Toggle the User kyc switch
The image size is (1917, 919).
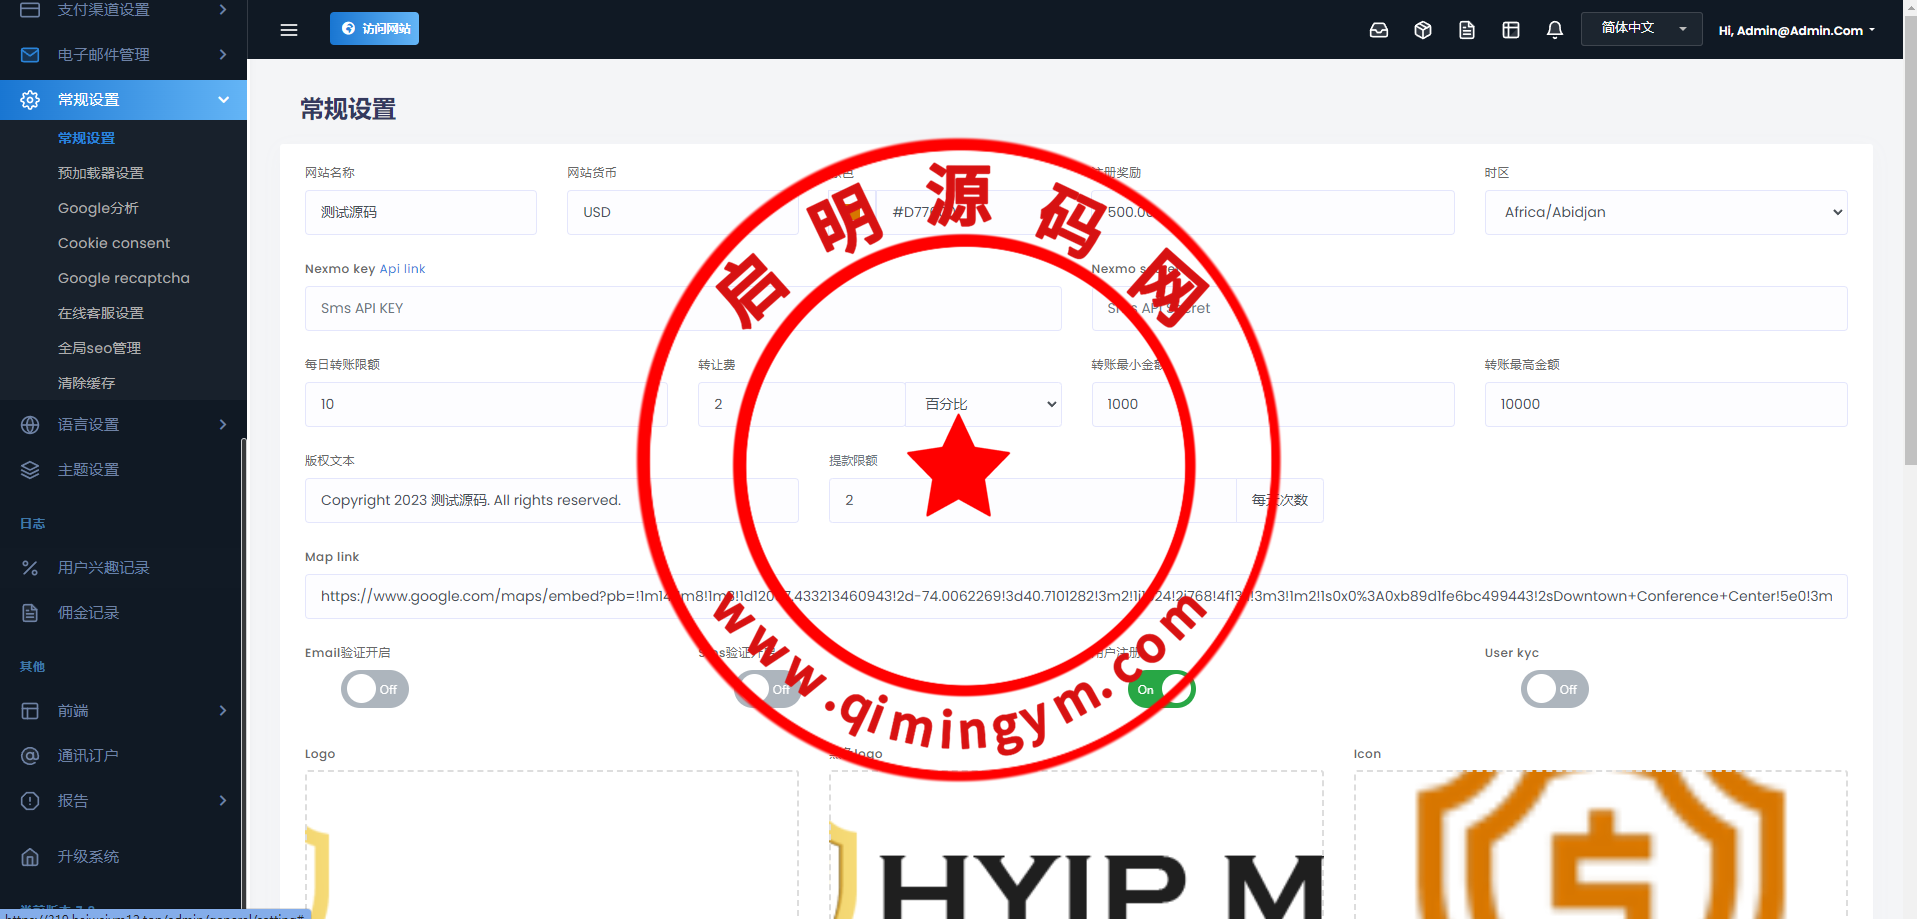point(1554,689)
